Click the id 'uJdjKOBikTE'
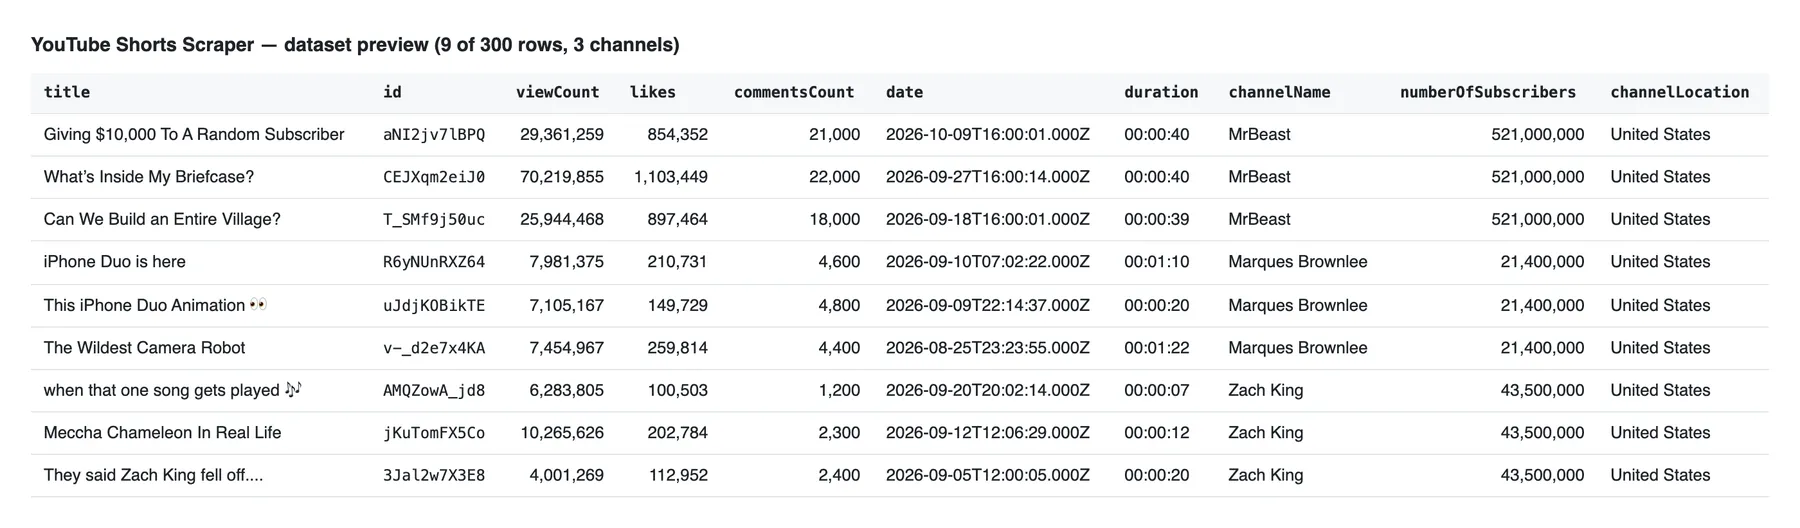The height and width of the screenshot is (528, 1800). pos(434,305)
